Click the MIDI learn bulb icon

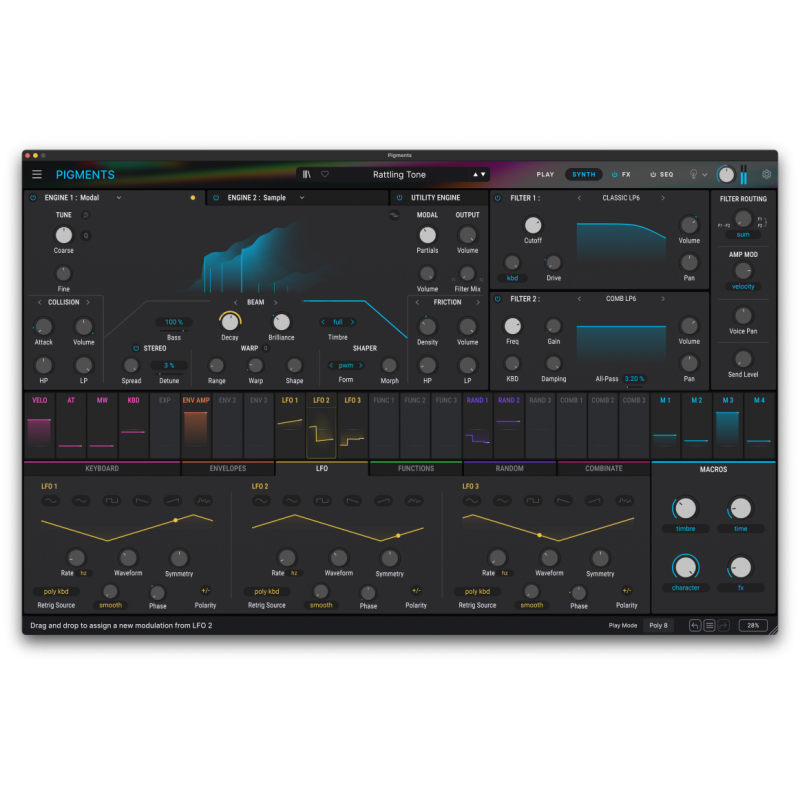(692, 174)
